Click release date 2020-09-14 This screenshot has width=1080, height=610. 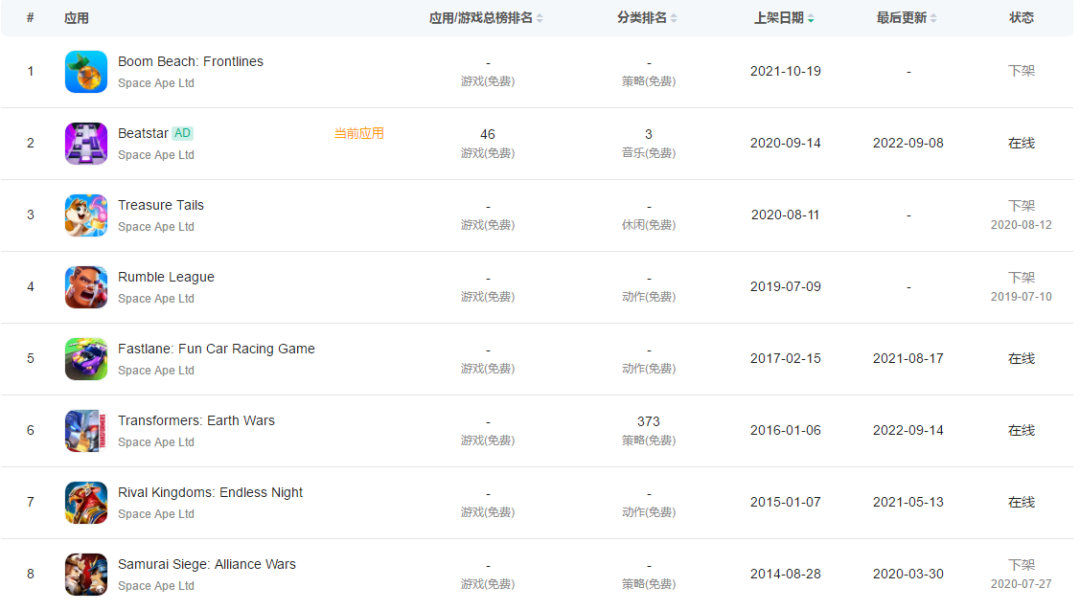pyautogui.click(x=785, y=143)
